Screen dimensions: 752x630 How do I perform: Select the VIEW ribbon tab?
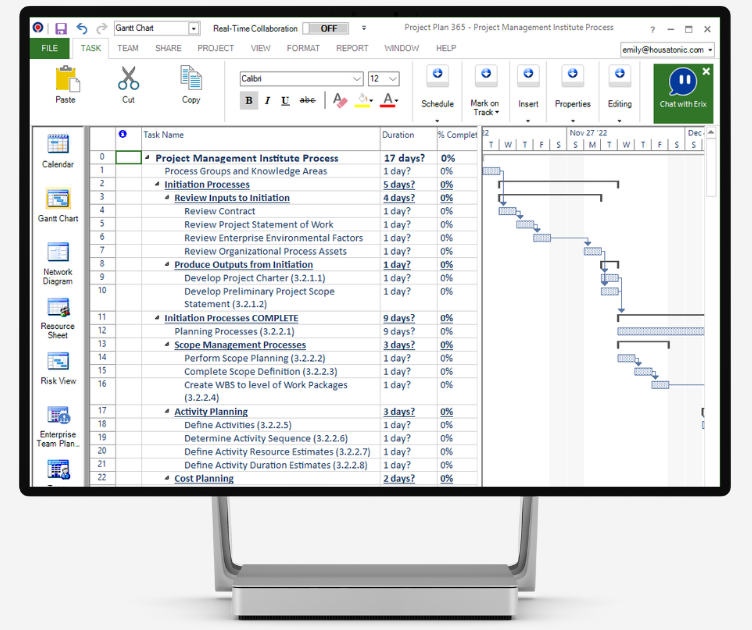tap(260, 48)
